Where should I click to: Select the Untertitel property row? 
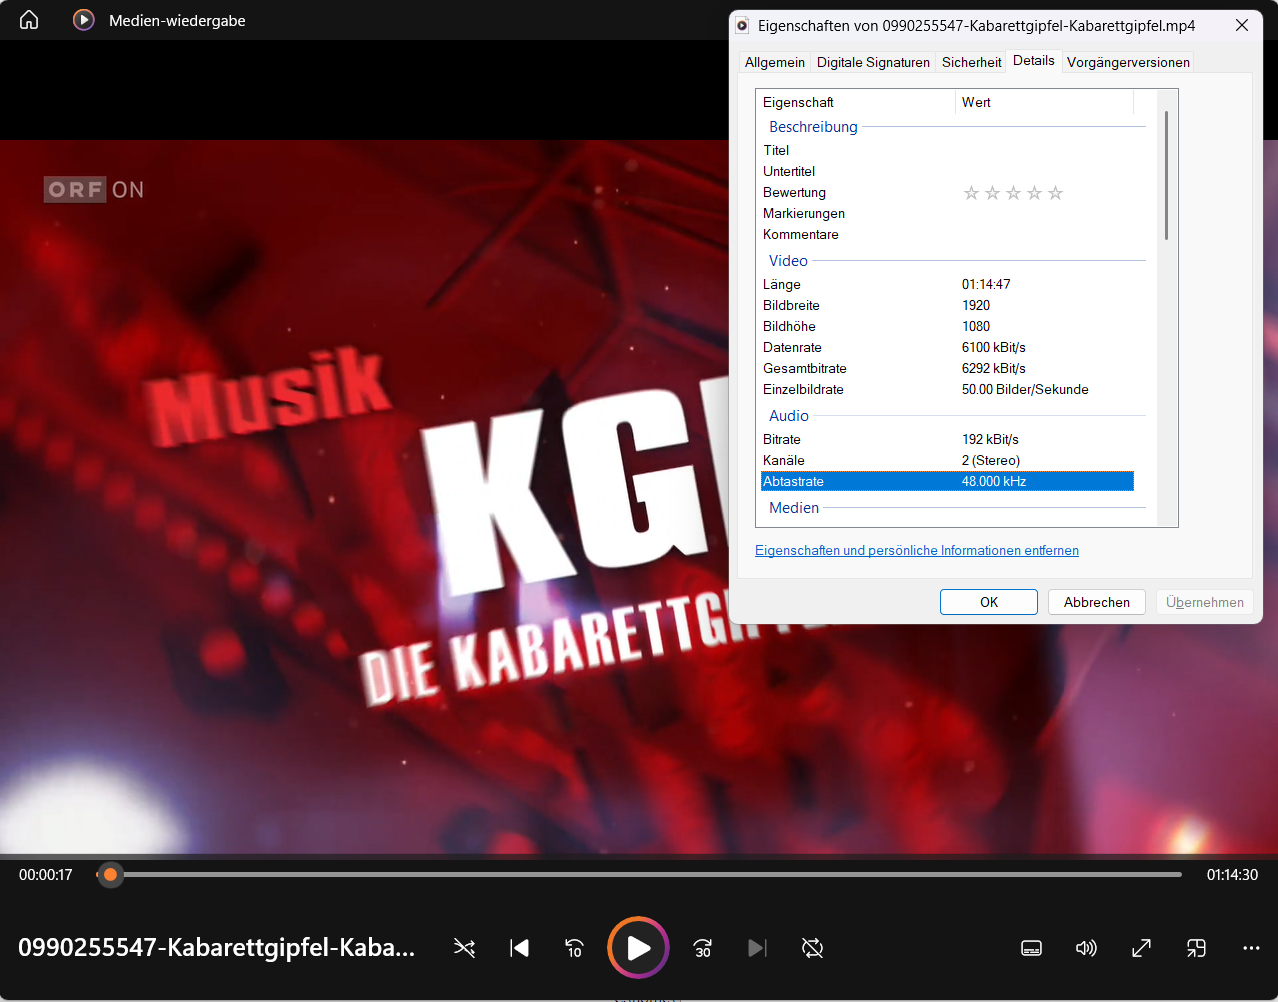(x=947, y=171)
